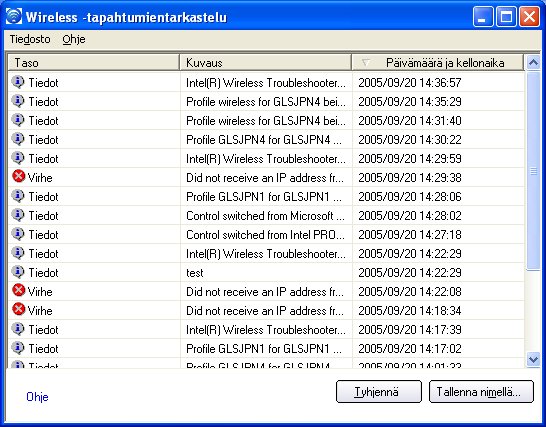Sort by the Kuvaus column header
The width and height of the screenshot is (546, 427).
pos(265,63)
